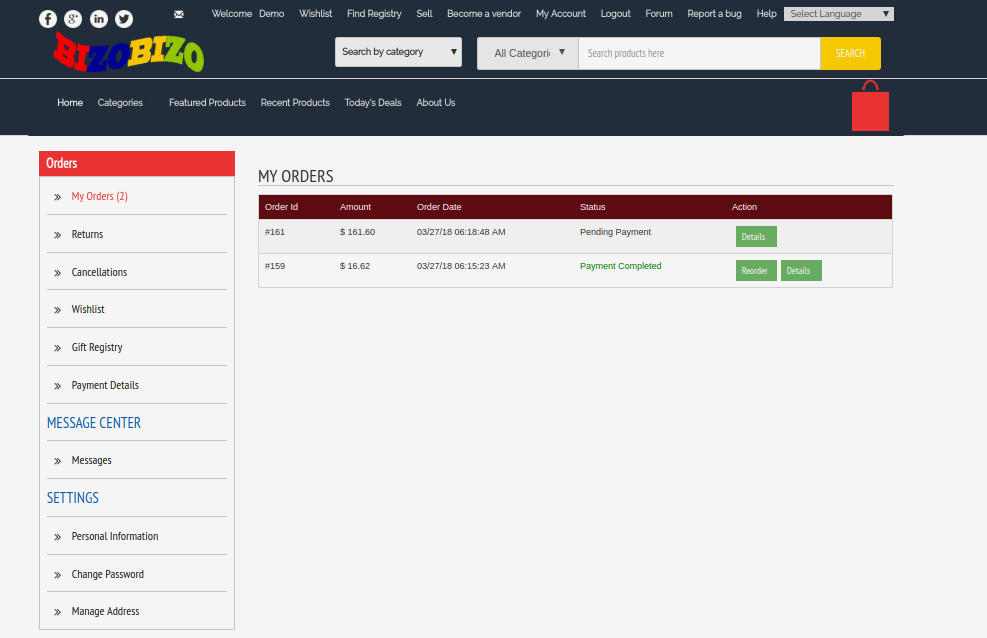987x638 pixels.
Task: Click the chevron icon beside Cancellations
Action: point(57,272)
